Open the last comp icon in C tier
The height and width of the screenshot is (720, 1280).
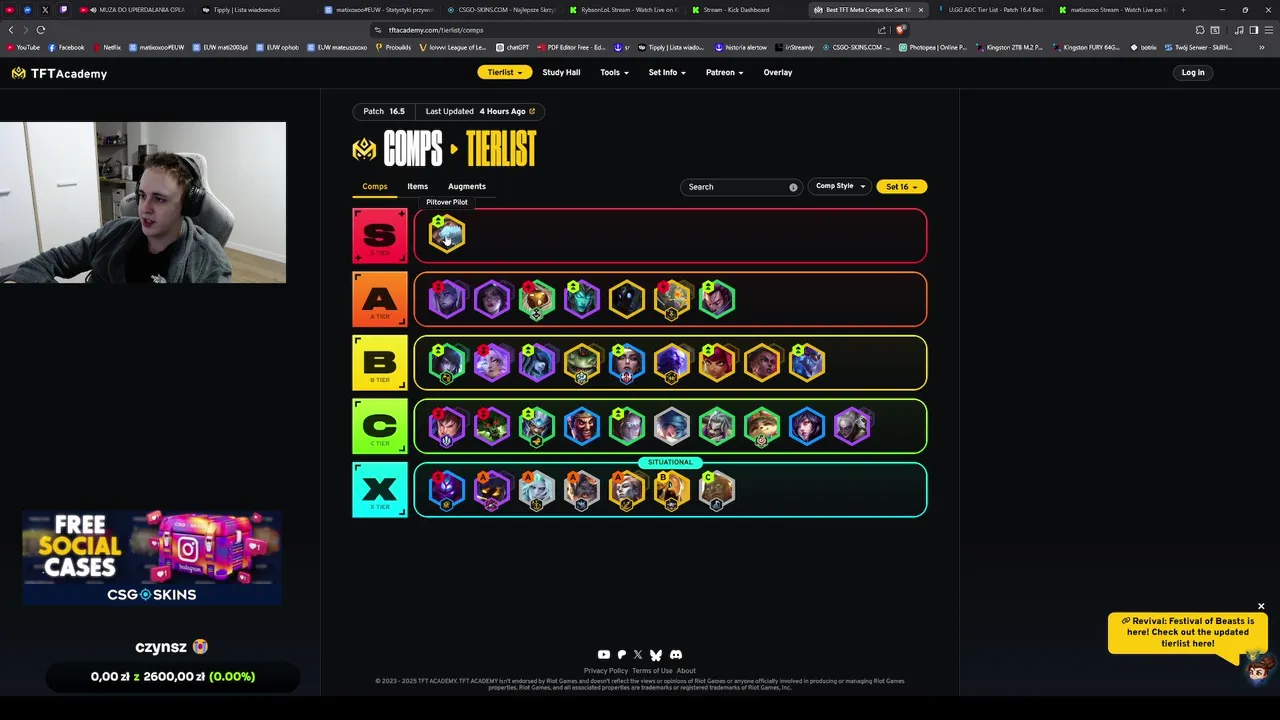pyautogui.click(x=852, y=427)
